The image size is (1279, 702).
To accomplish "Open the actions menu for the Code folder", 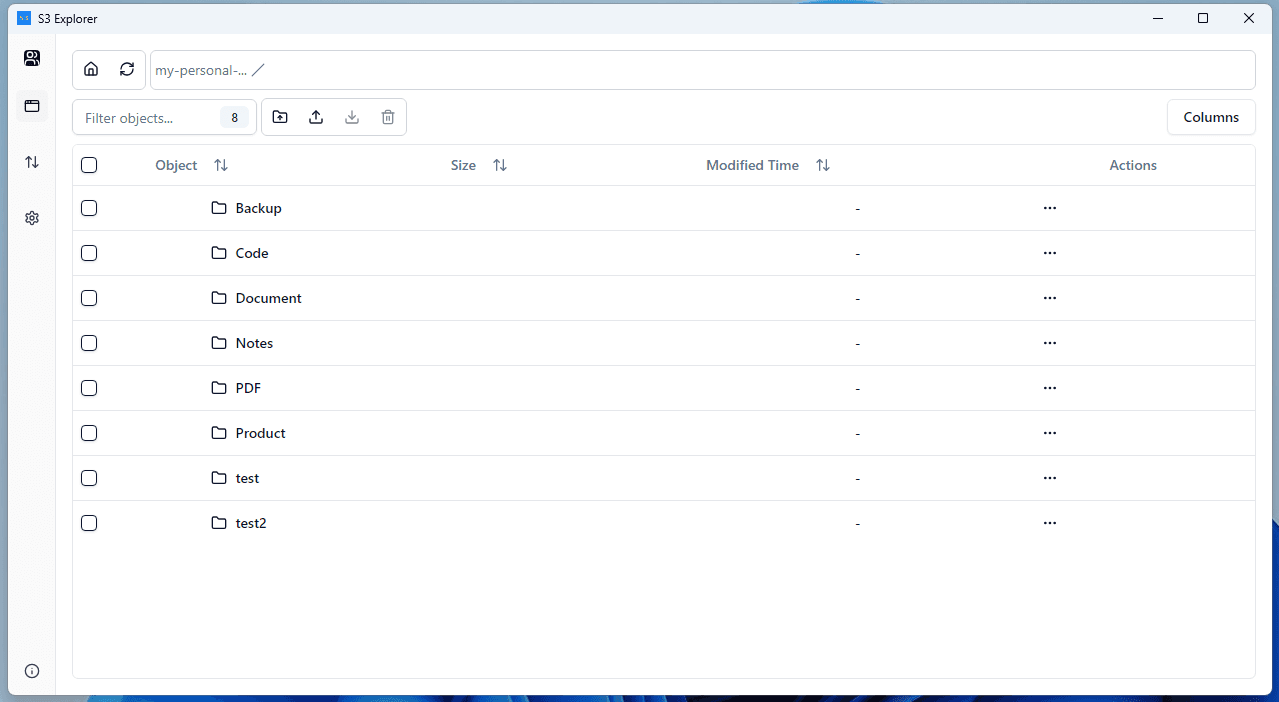I will 1049,253.
